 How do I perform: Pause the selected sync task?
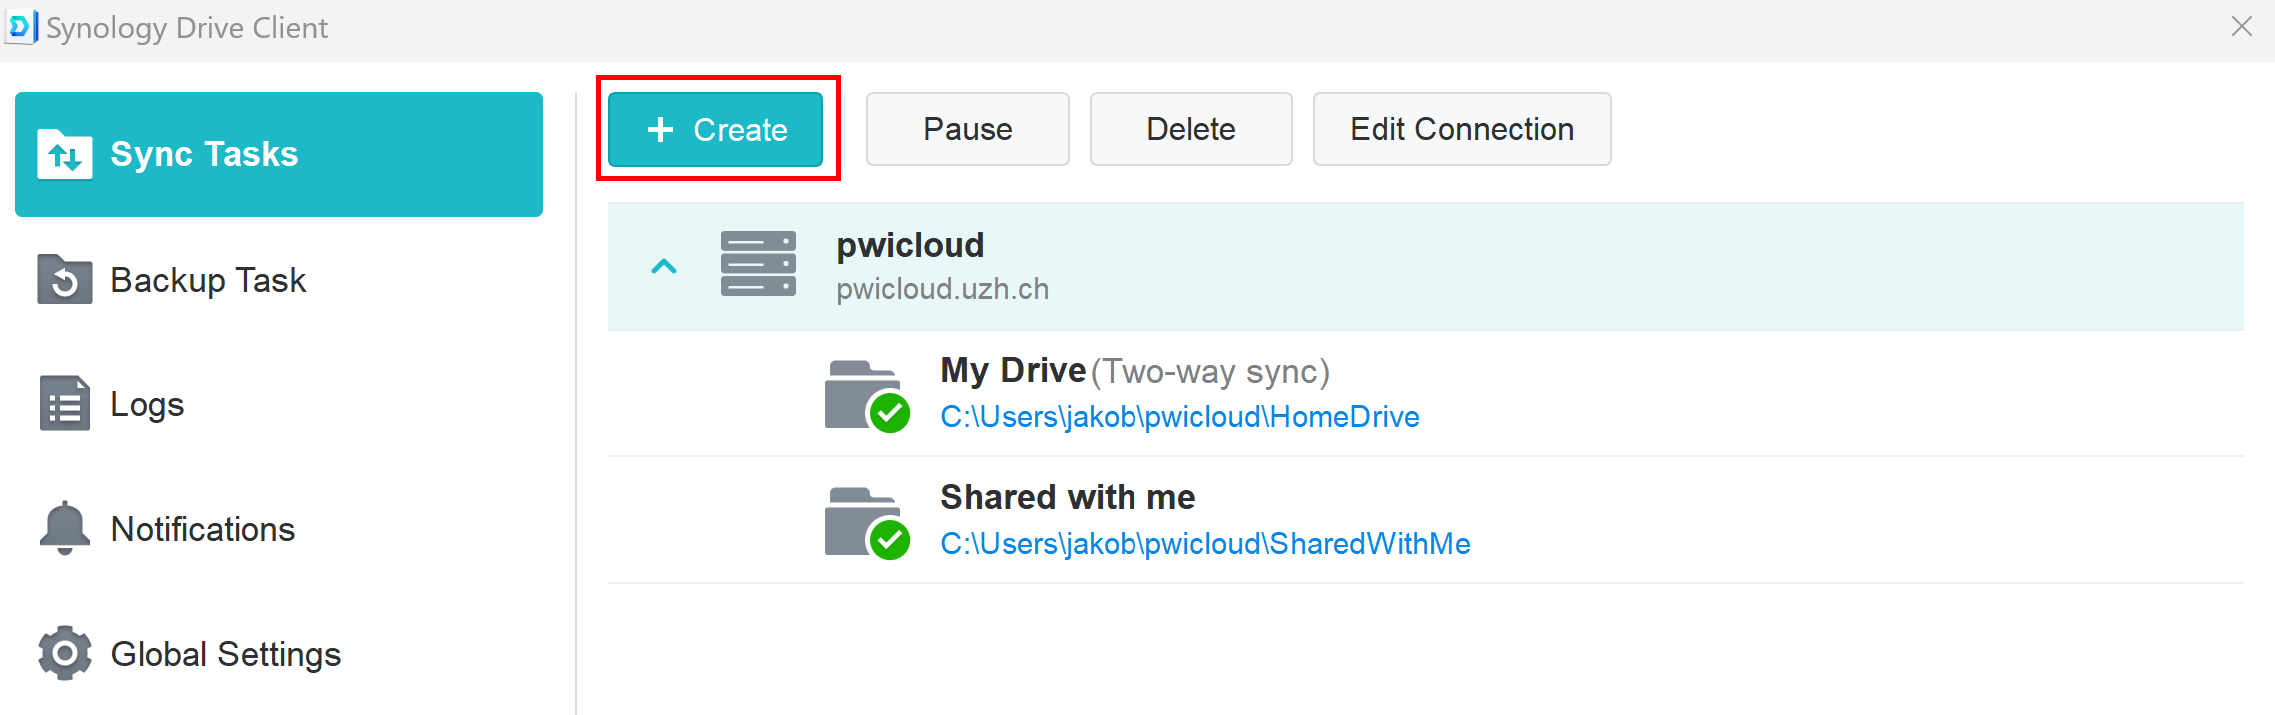[x=967, y=129]
